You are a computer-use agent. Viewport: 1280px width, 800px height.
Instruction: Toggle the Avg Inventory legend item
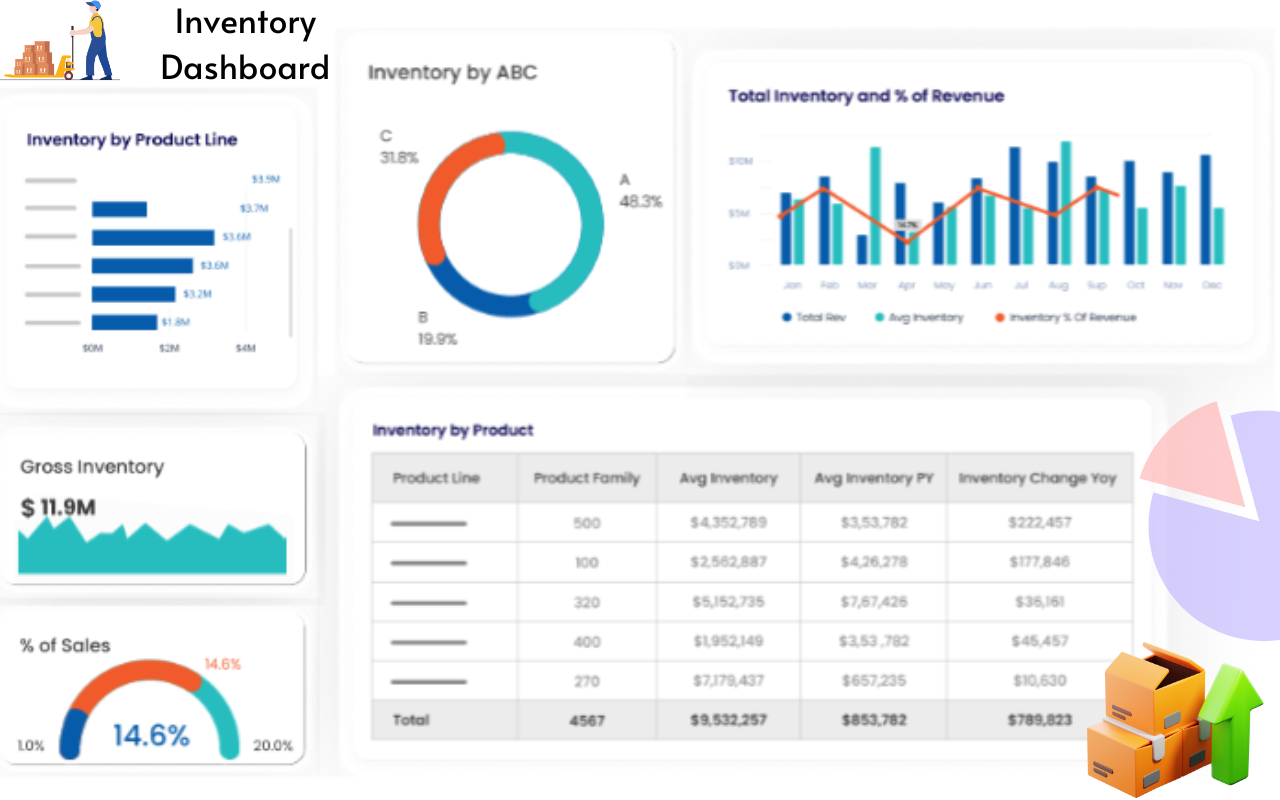coord(919,317)
